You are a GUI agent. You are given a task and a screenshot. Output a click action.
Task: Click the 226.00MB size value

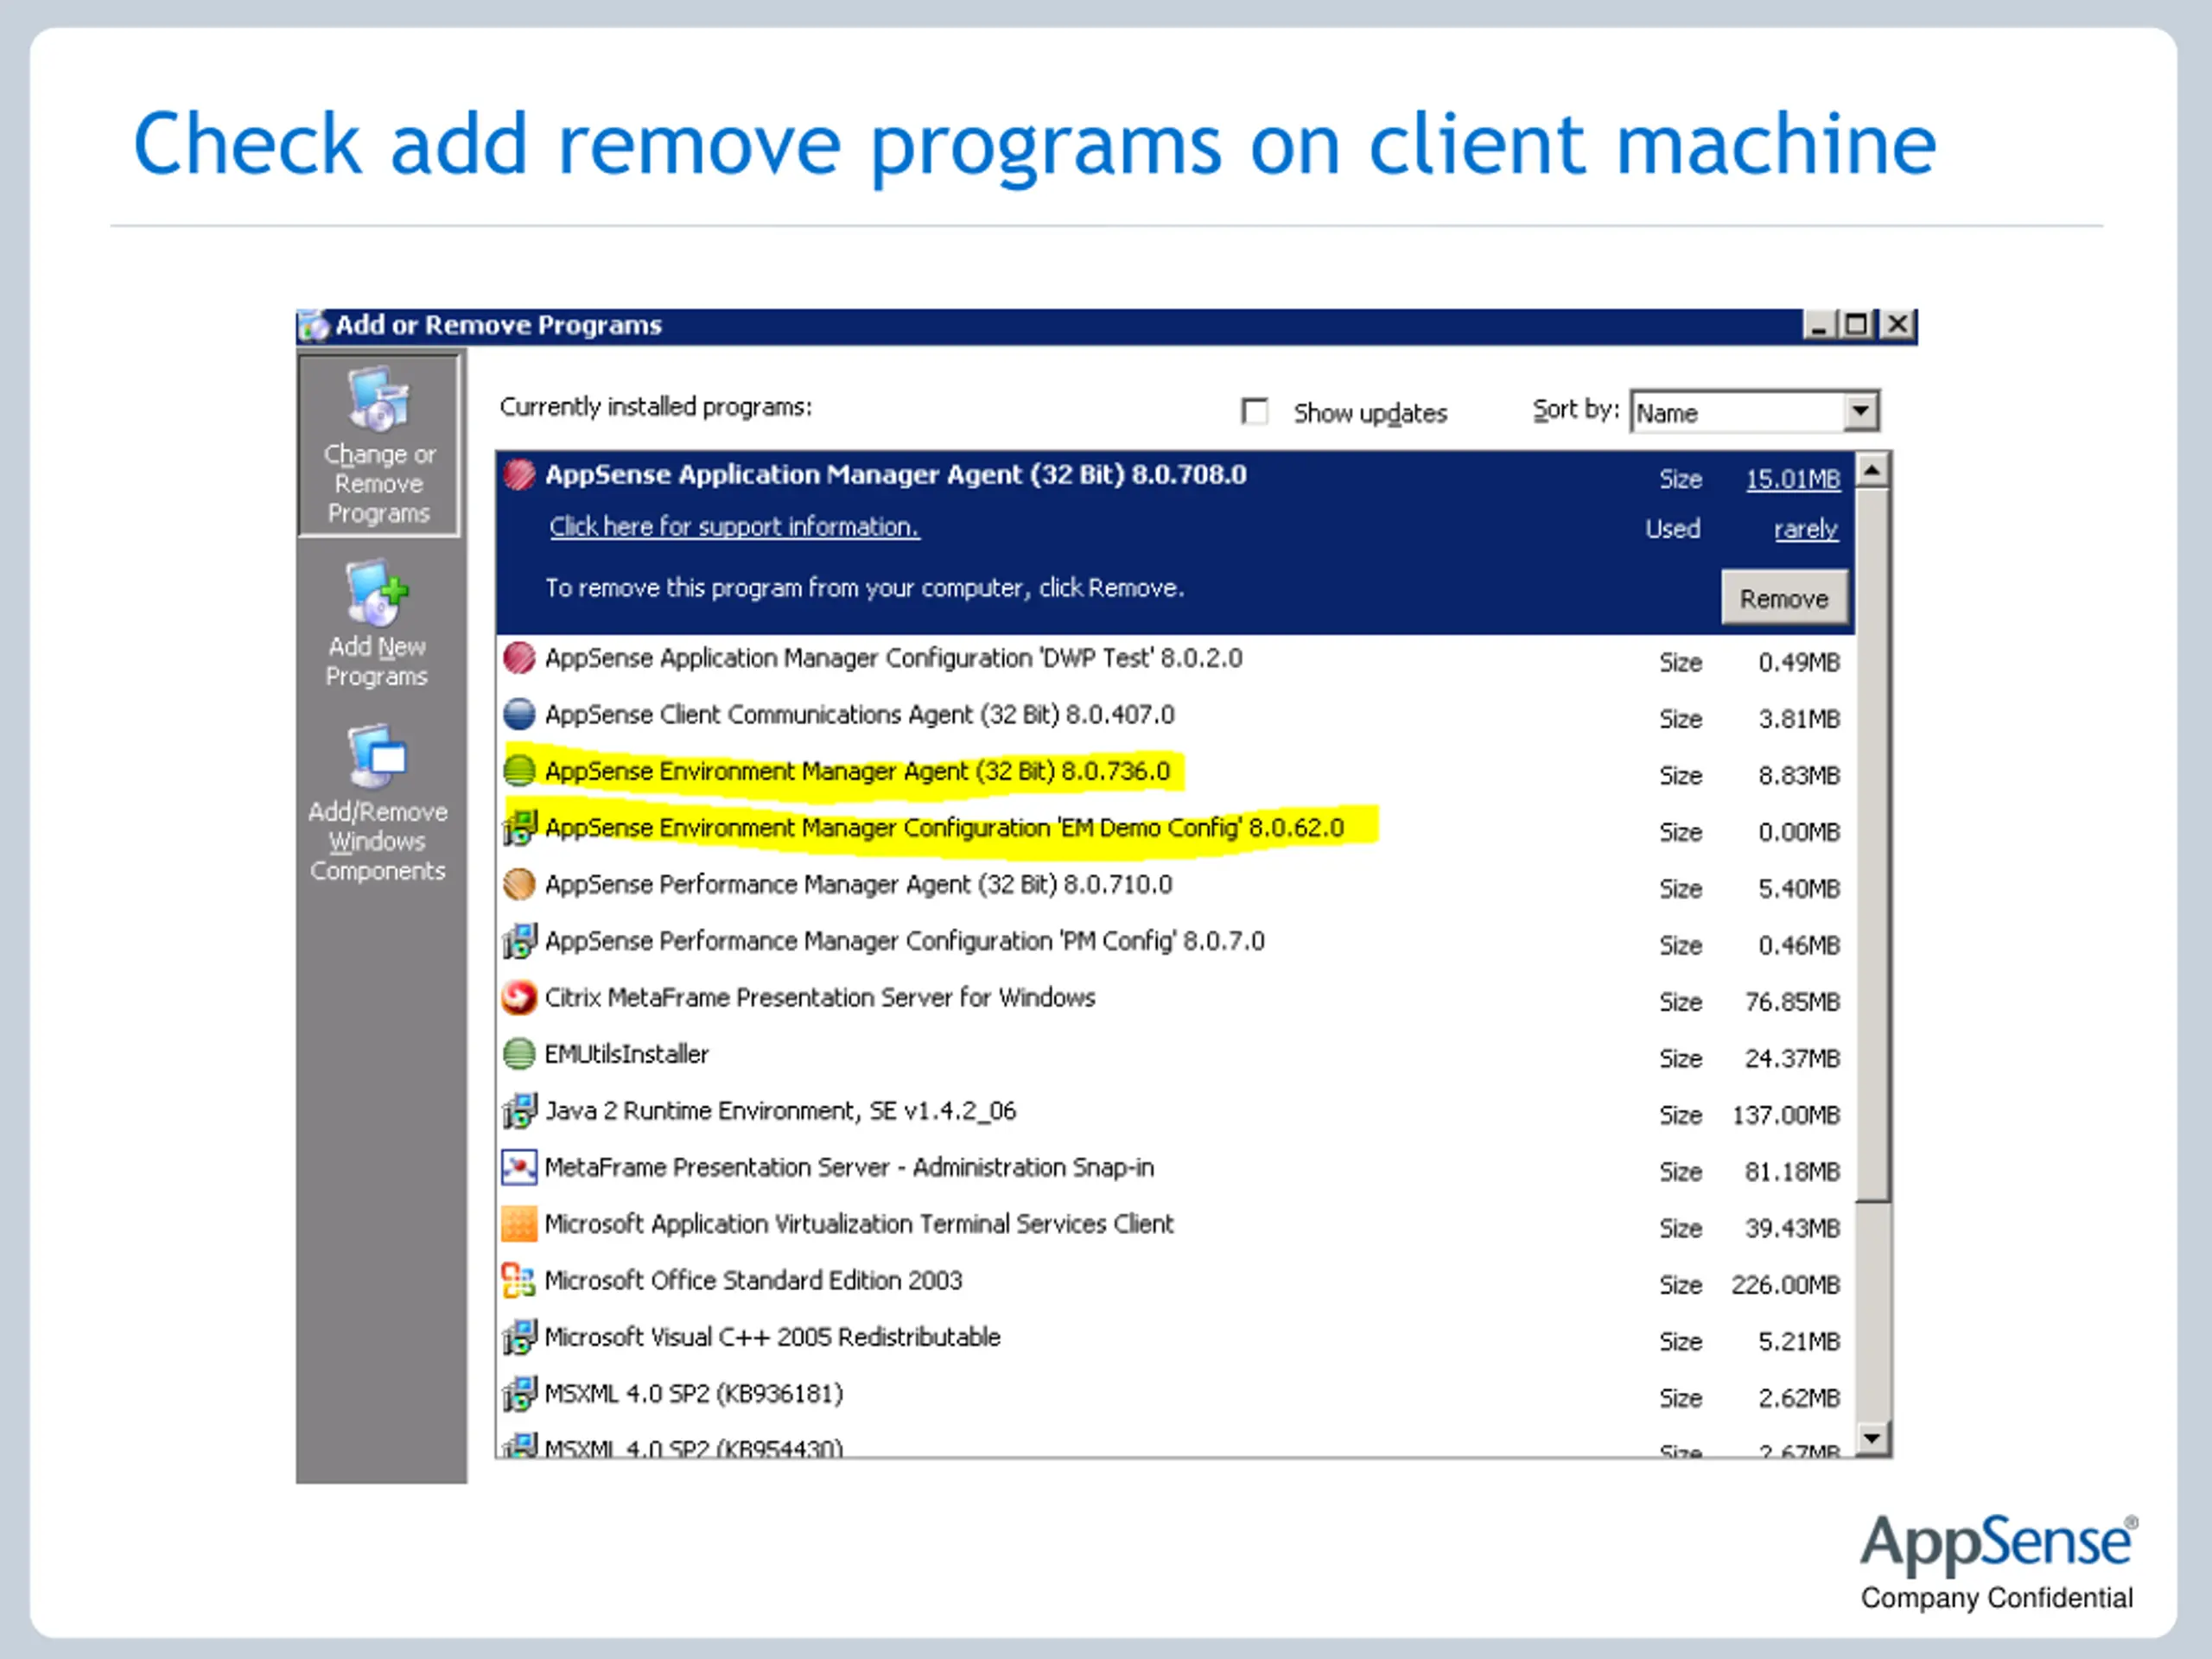pos(1786,1285)
